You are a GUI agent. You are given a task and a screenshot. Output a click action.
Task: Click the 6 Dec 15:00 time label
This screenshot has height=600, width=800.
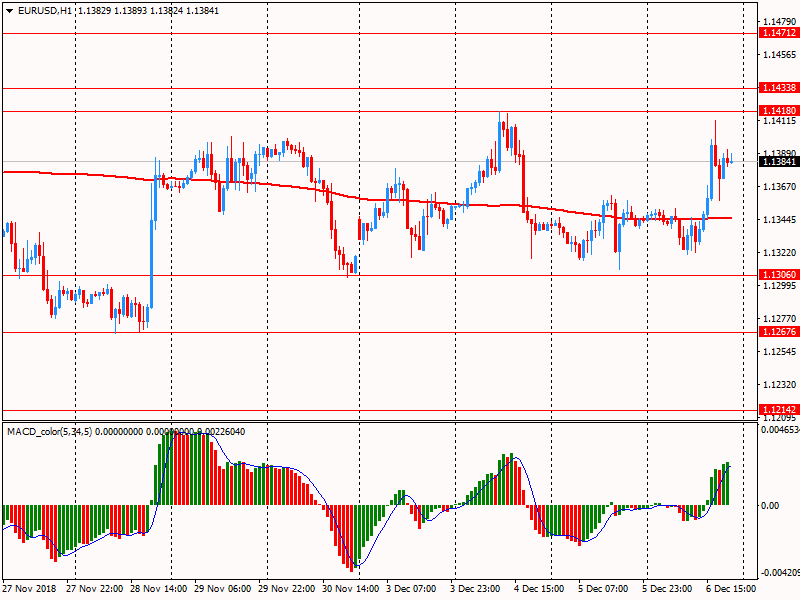click(731, 589)
